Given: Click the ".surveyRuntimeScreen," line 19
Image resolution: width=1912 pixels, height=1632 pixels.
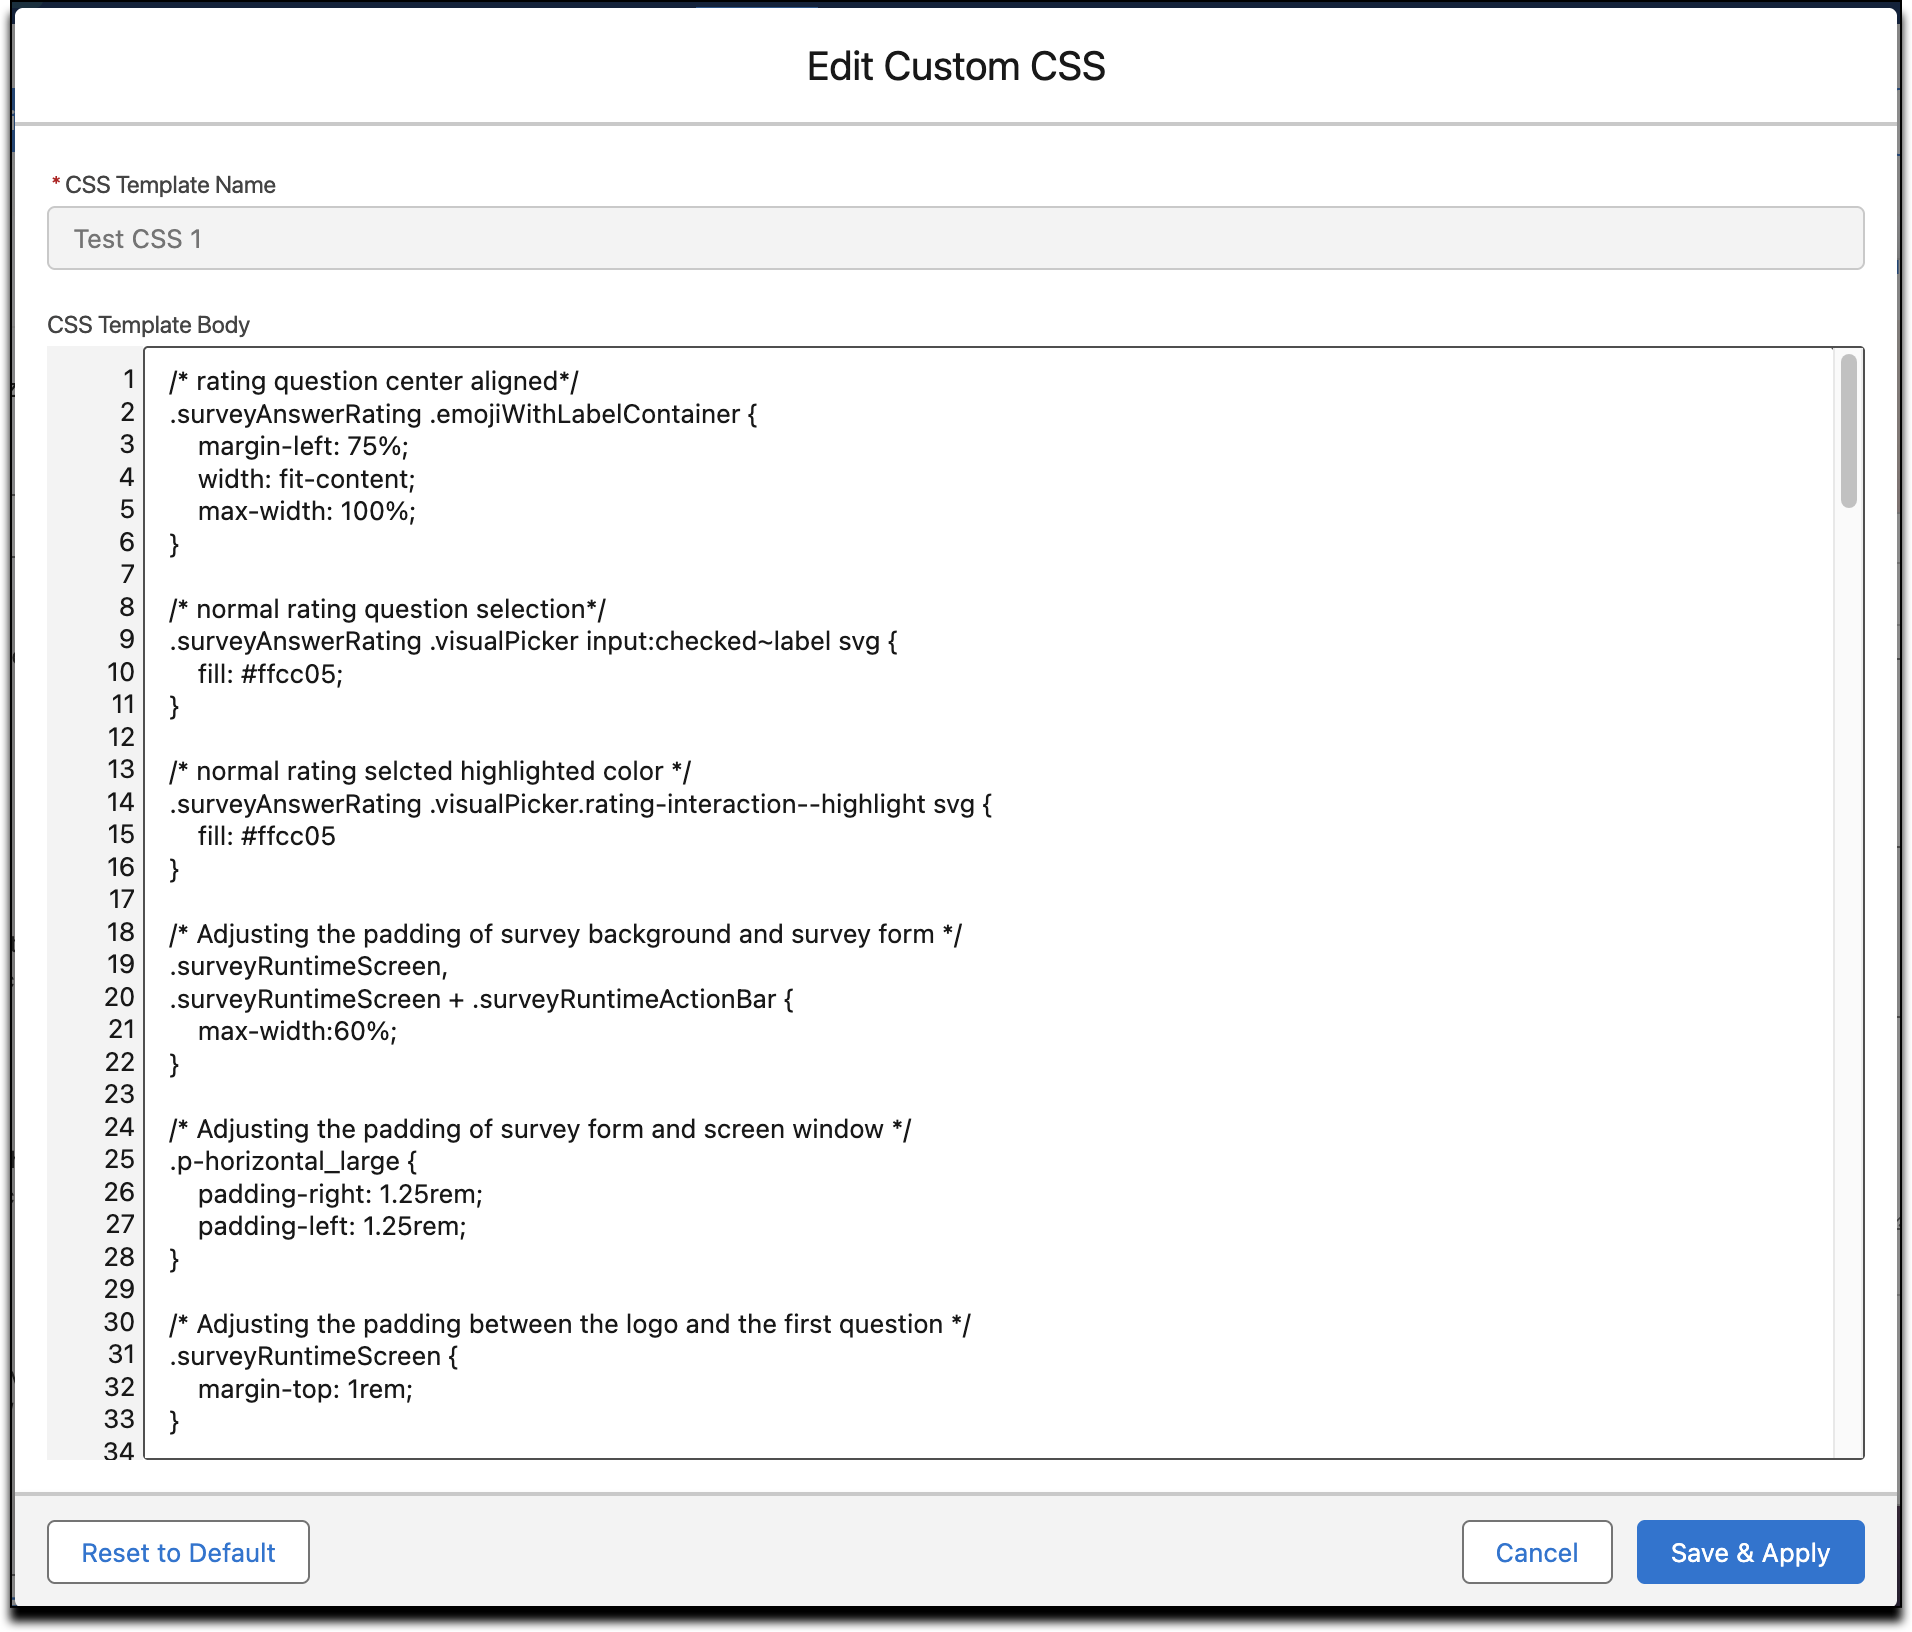Looking at the screenshot, I should click(x=308, y=966).
